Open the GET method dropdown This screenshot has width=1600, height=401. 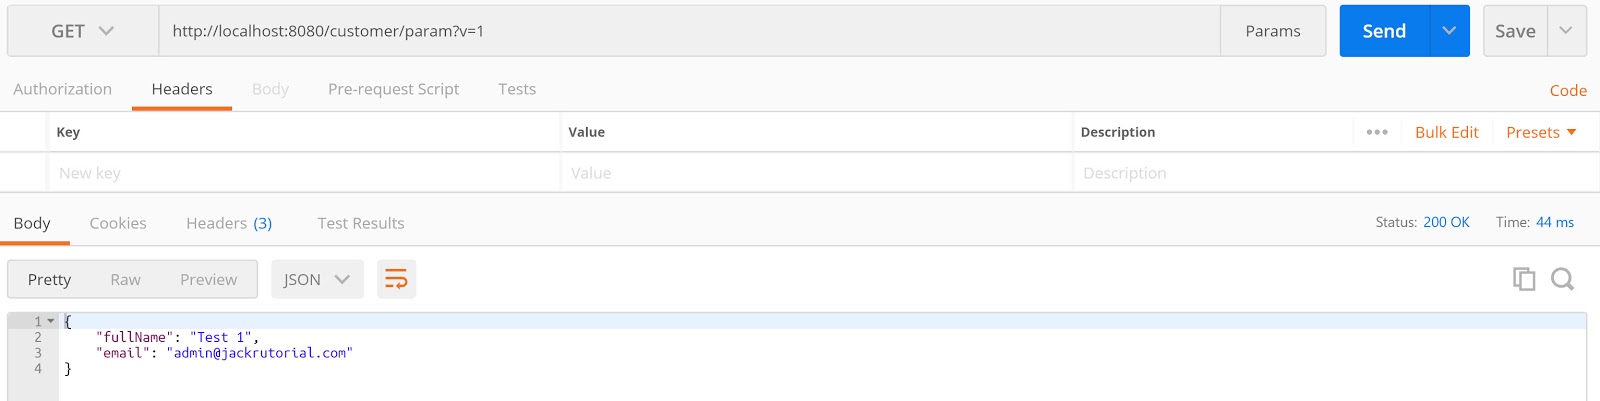(83, 31)
